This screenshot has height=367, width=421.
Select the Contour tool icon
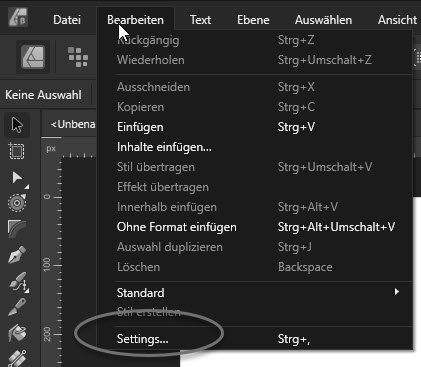pyautogui.click(x=17, y=203)
